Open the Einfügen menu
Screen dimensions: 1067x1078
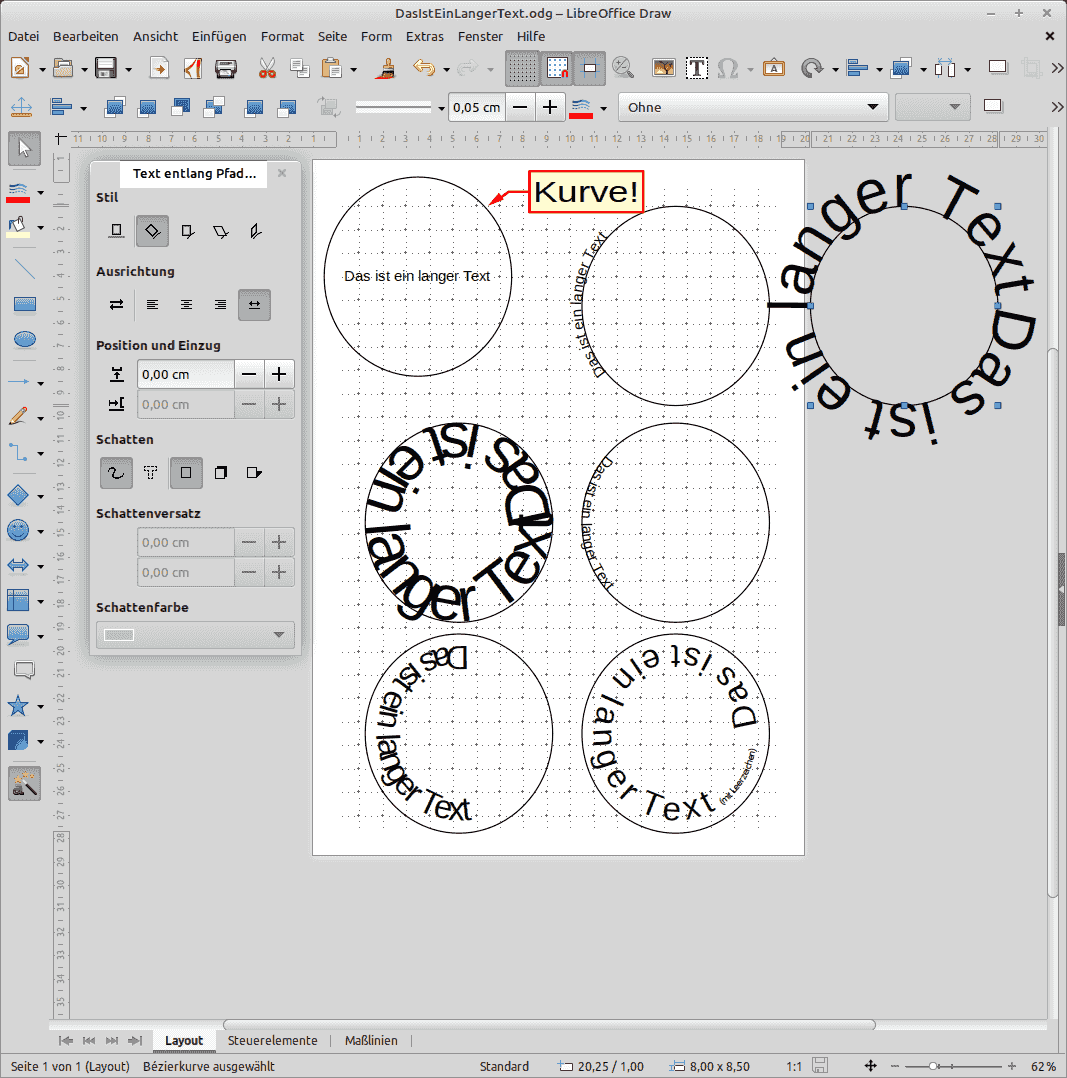219,36
